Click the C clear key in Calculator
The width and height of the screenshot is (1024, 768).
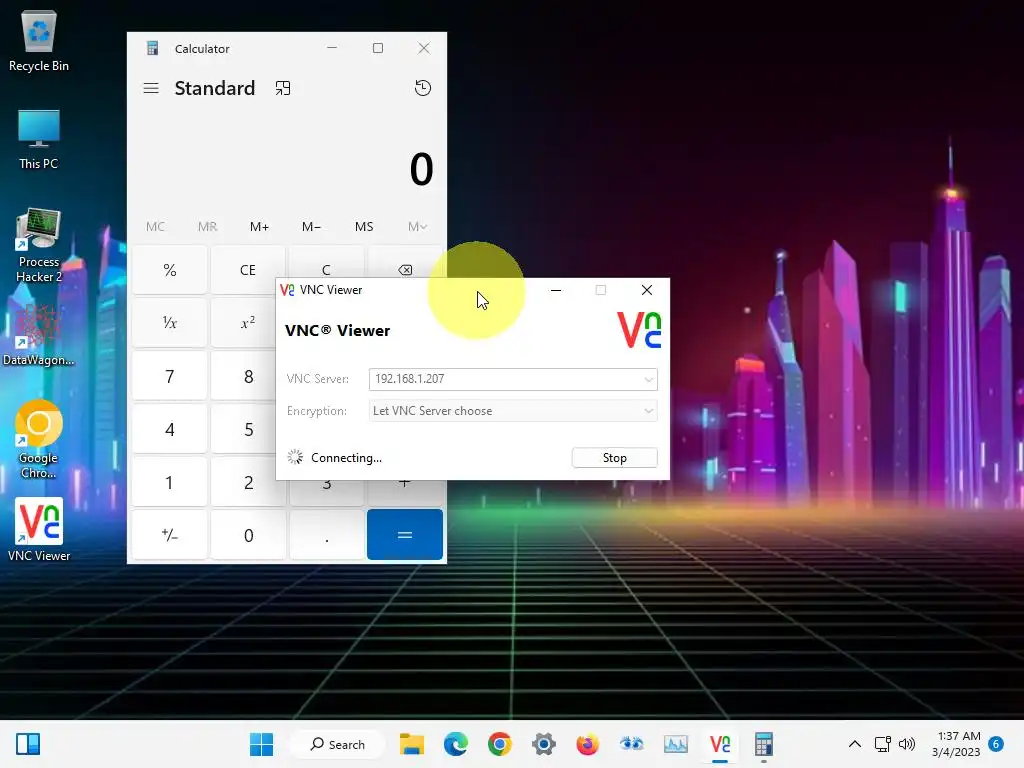[327, 262]
